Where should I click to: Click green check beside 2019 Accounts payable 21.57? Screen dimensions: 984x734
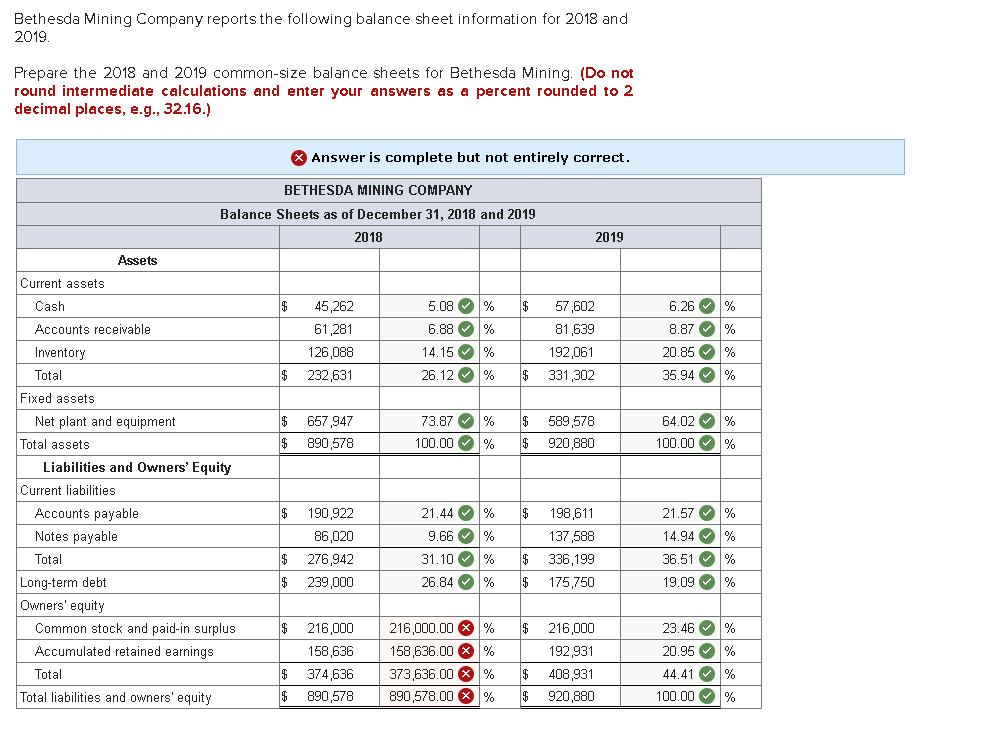[x=707, y=513]
